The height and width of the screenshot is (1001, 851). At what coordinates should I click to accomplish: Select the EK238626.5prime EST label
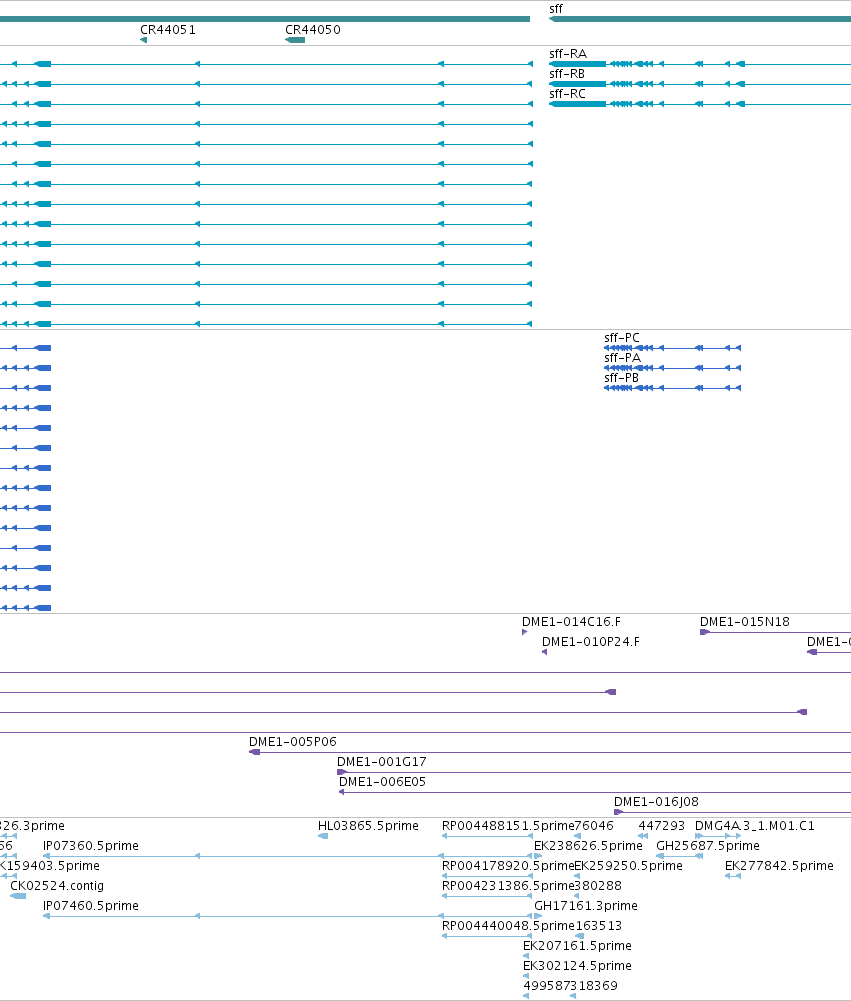[x=588, y=846]
